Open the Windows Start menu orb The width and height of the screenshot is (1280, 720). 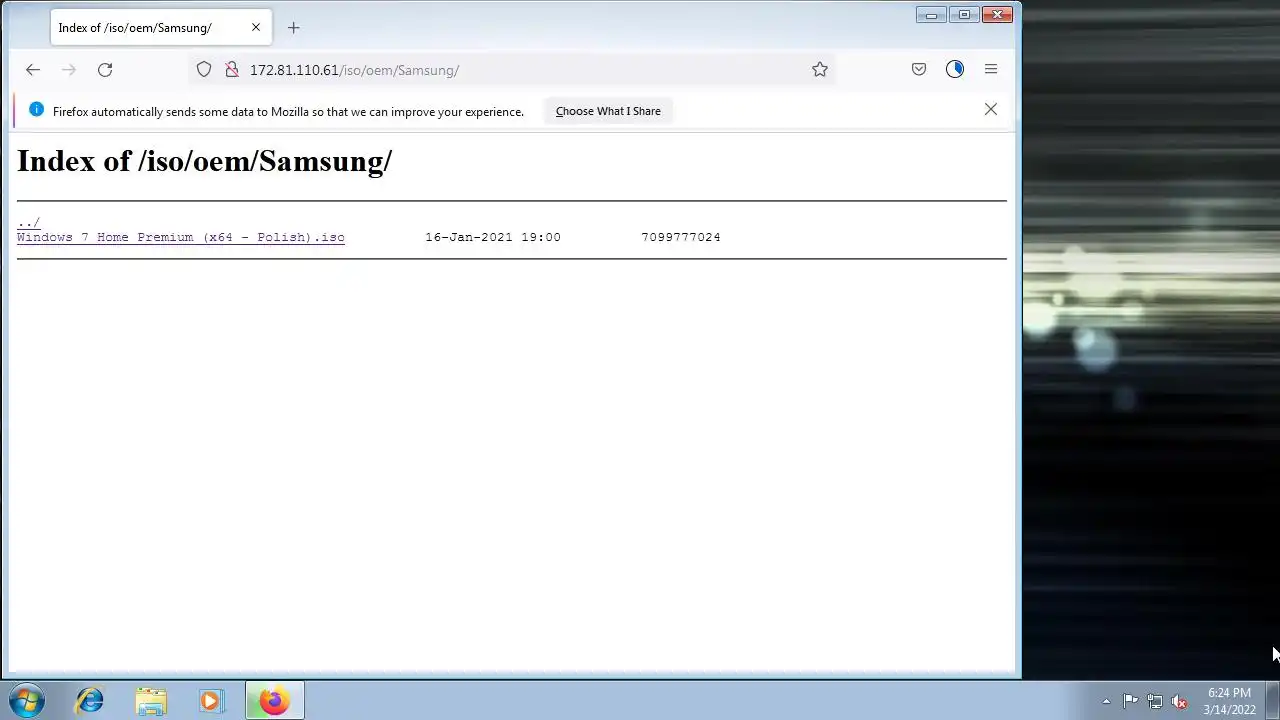pyautogui.click(x=26, y=700)
